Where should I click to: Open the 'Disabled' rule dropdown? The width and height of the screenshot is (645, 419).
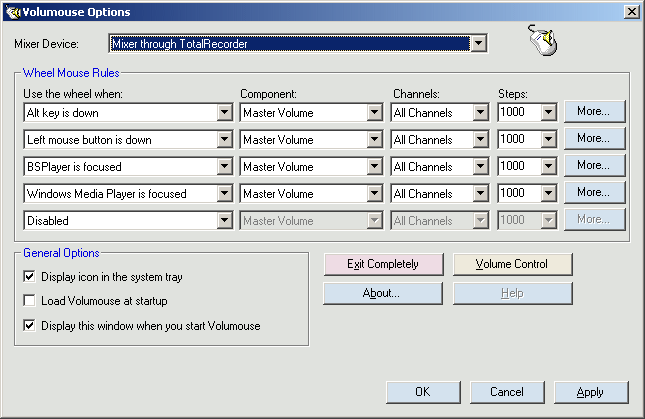tap(224, 221)
